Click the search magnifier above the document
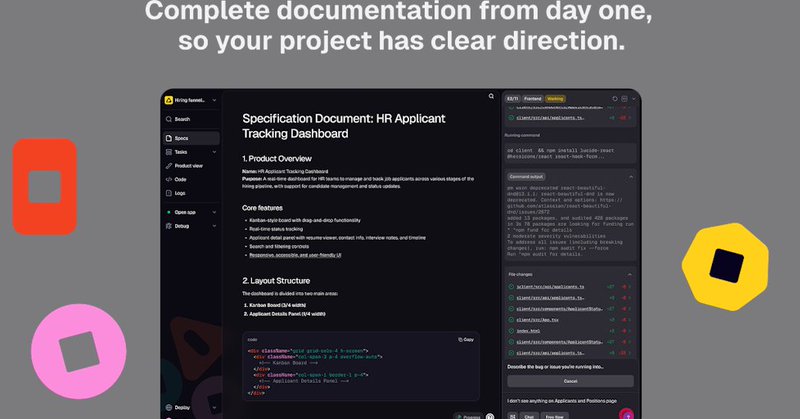The width and height of the screenshot is (800, 419). 491,96
